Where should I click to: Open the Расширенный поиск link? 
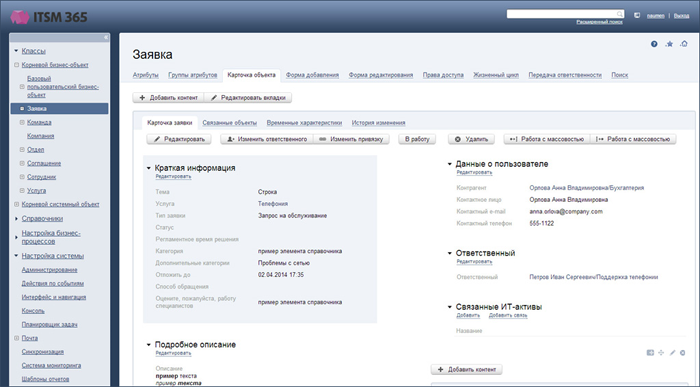600,22
